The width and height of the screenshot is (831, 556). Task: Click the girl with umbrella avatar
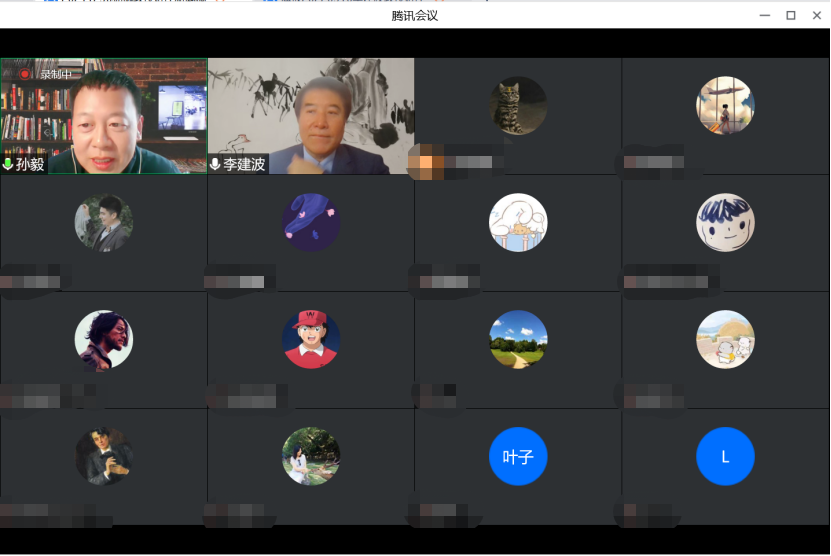[x=725, y=105]
